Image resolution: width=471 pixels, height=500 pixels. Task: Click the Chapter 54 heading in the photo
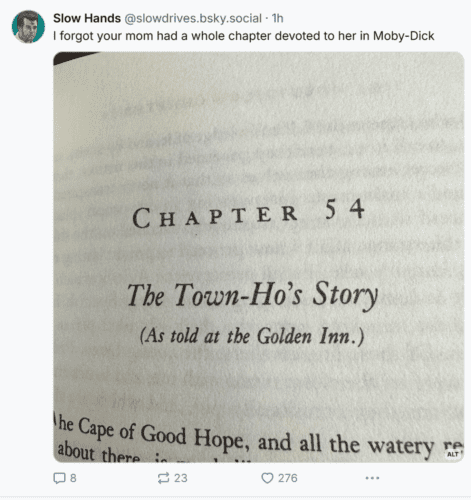point(249,214)
